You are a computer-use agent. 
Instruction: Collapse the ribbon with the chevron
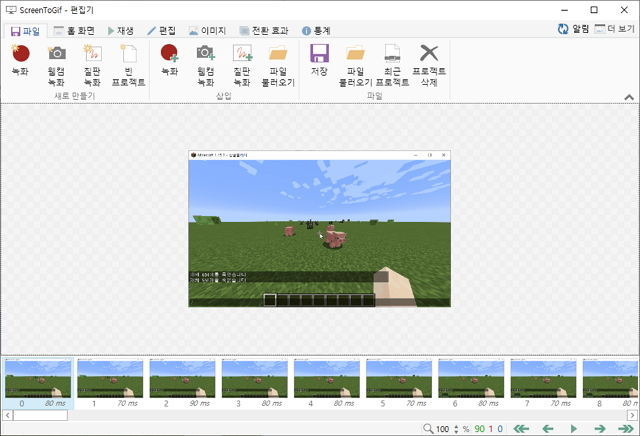coord(629,97)
